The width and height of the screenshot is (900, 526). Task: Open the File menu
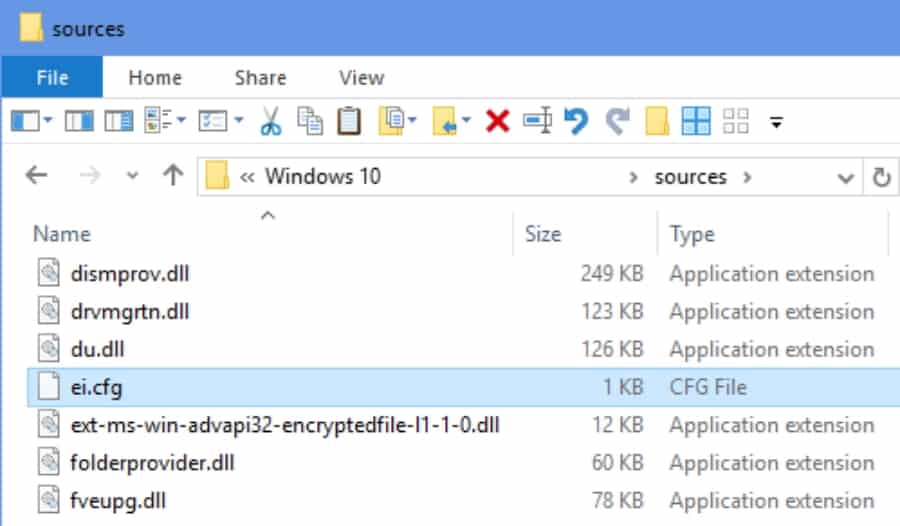click(52, 78)
